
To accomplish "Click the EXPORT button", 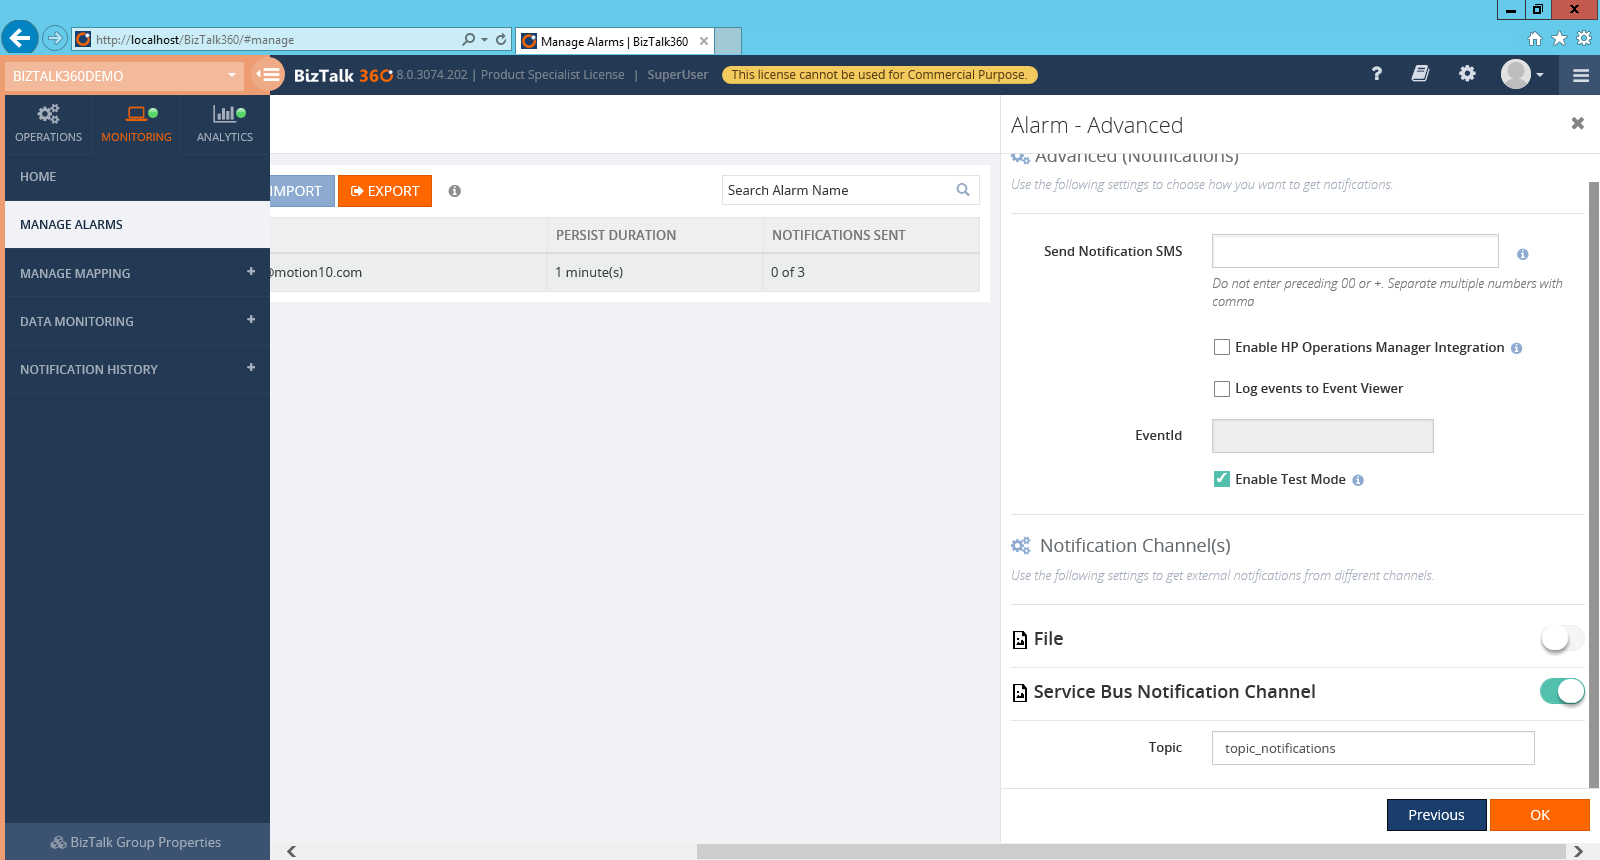I will tap(385, 191).
